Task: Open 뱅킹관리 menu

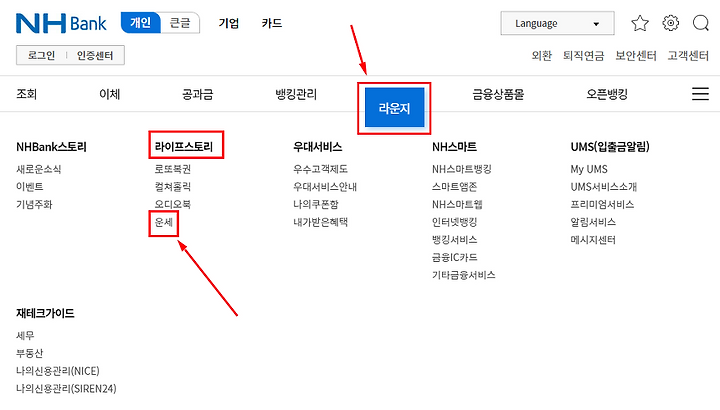Action: (x=296, y=94)
